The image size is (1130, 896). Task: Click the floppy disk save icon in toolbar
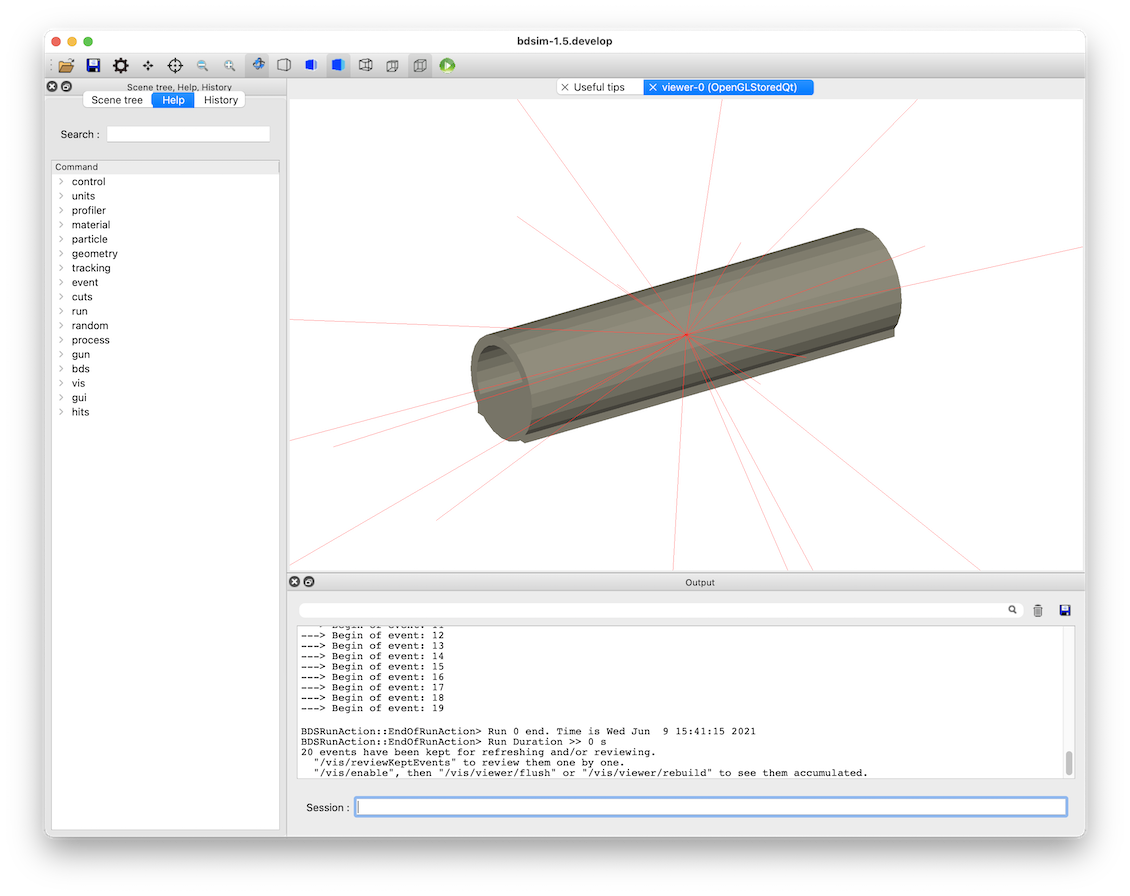point(93,66)
